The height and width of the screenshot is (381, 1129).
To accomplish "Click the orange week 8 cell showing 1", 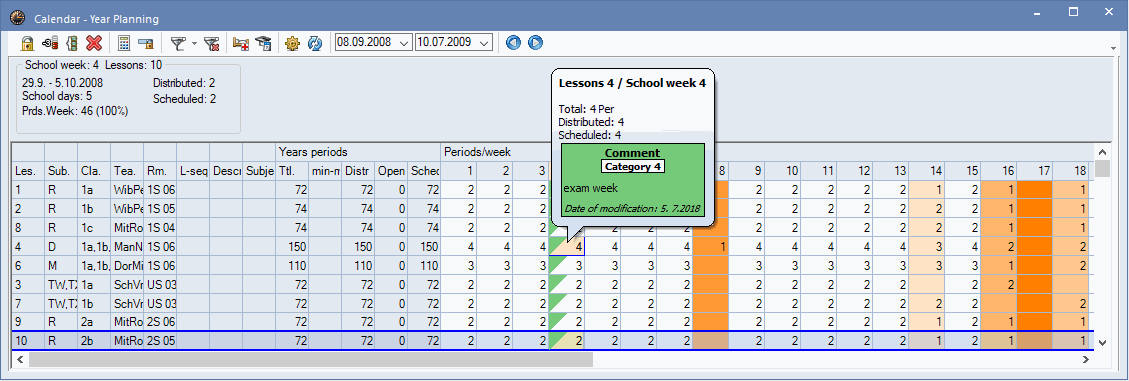I will (711, 246).
